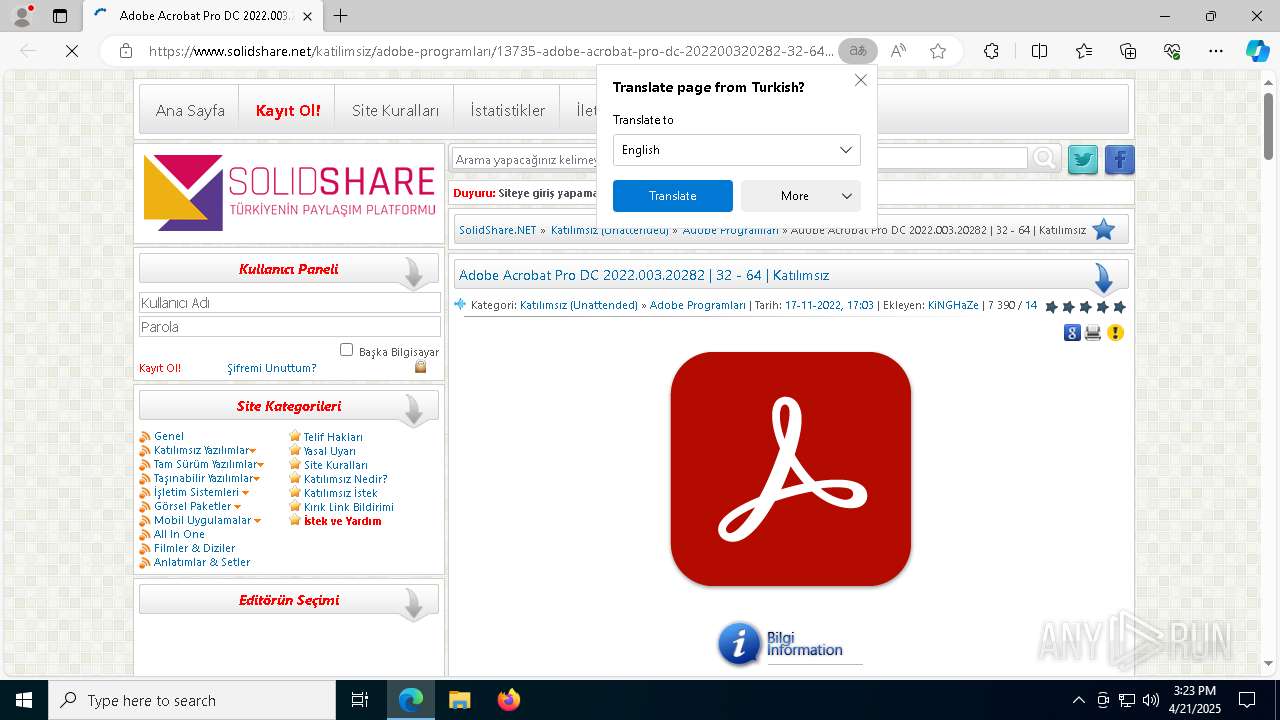This screenshot has width=1280, height=720.
Task: Open the Copilot icon
Action: (1257, 51)
